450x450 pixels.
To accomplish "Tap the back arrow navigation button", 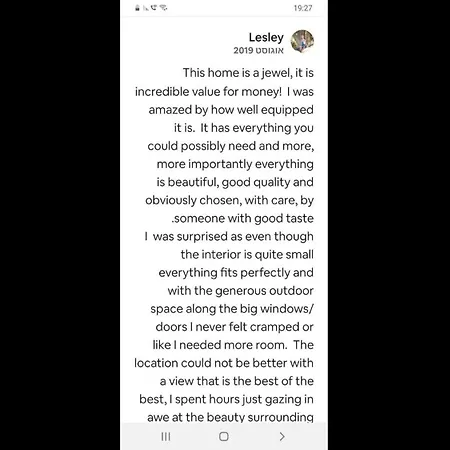I will [282, 436].
